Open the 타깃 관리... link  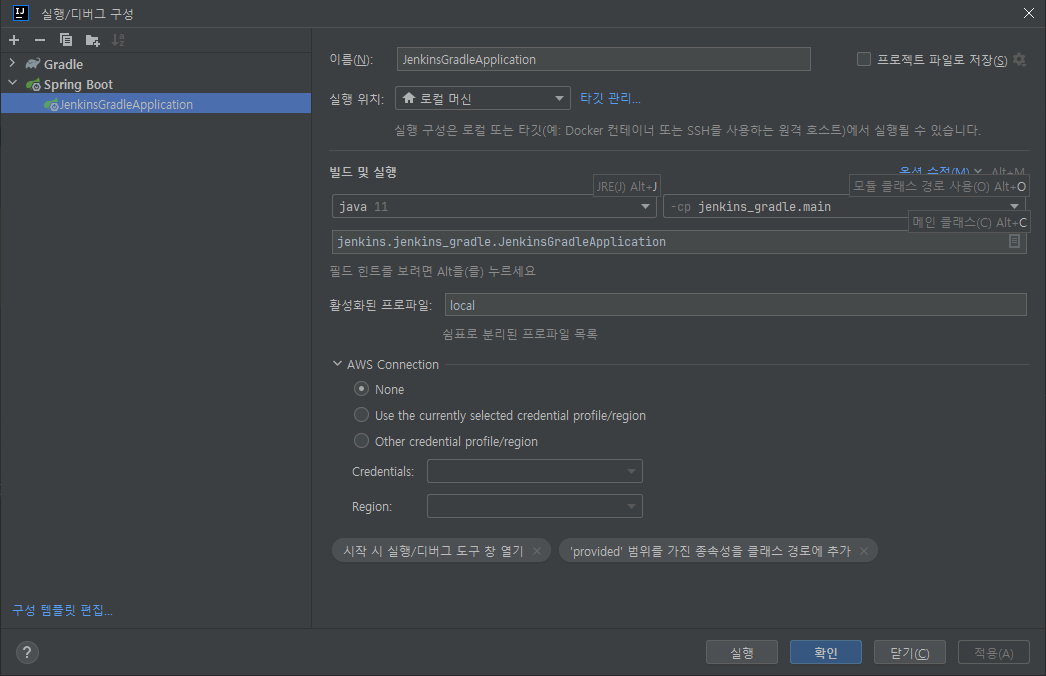[x=610, y=98]
